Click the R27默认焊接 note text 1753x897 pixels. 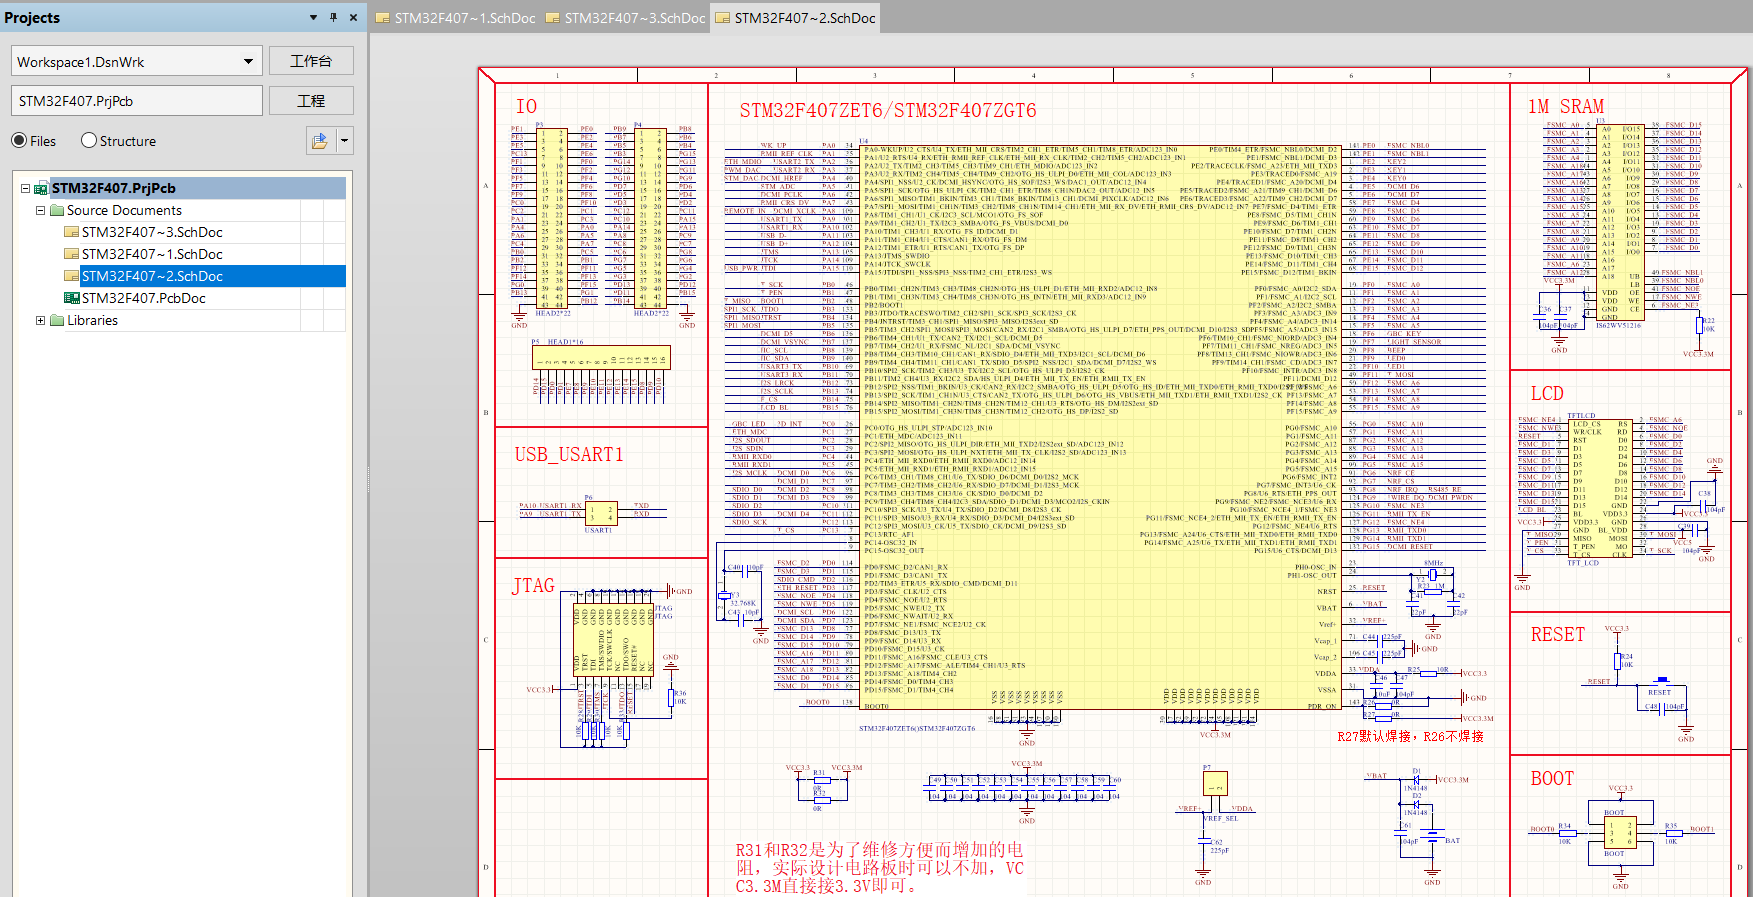[x=1410, y=736]
